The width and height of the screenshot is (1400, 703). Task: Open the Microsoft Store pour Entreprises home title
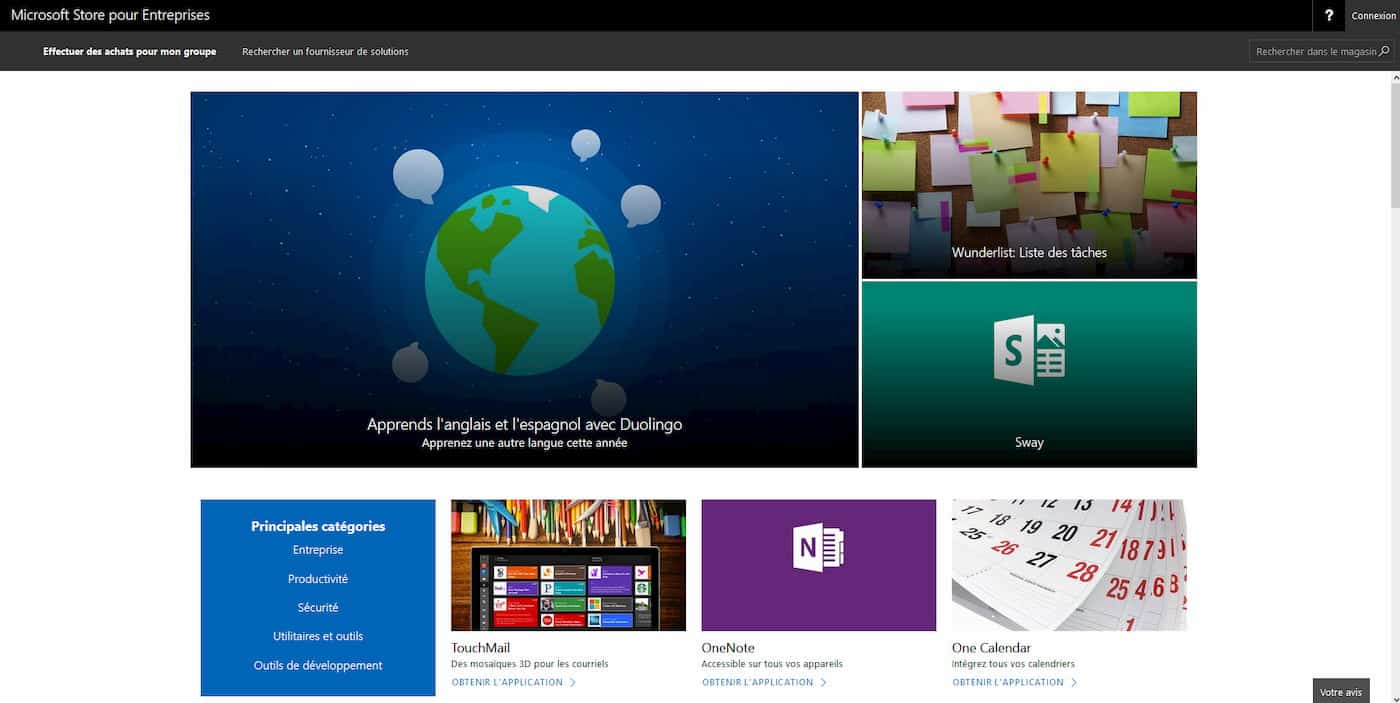(x=110, y=15)
